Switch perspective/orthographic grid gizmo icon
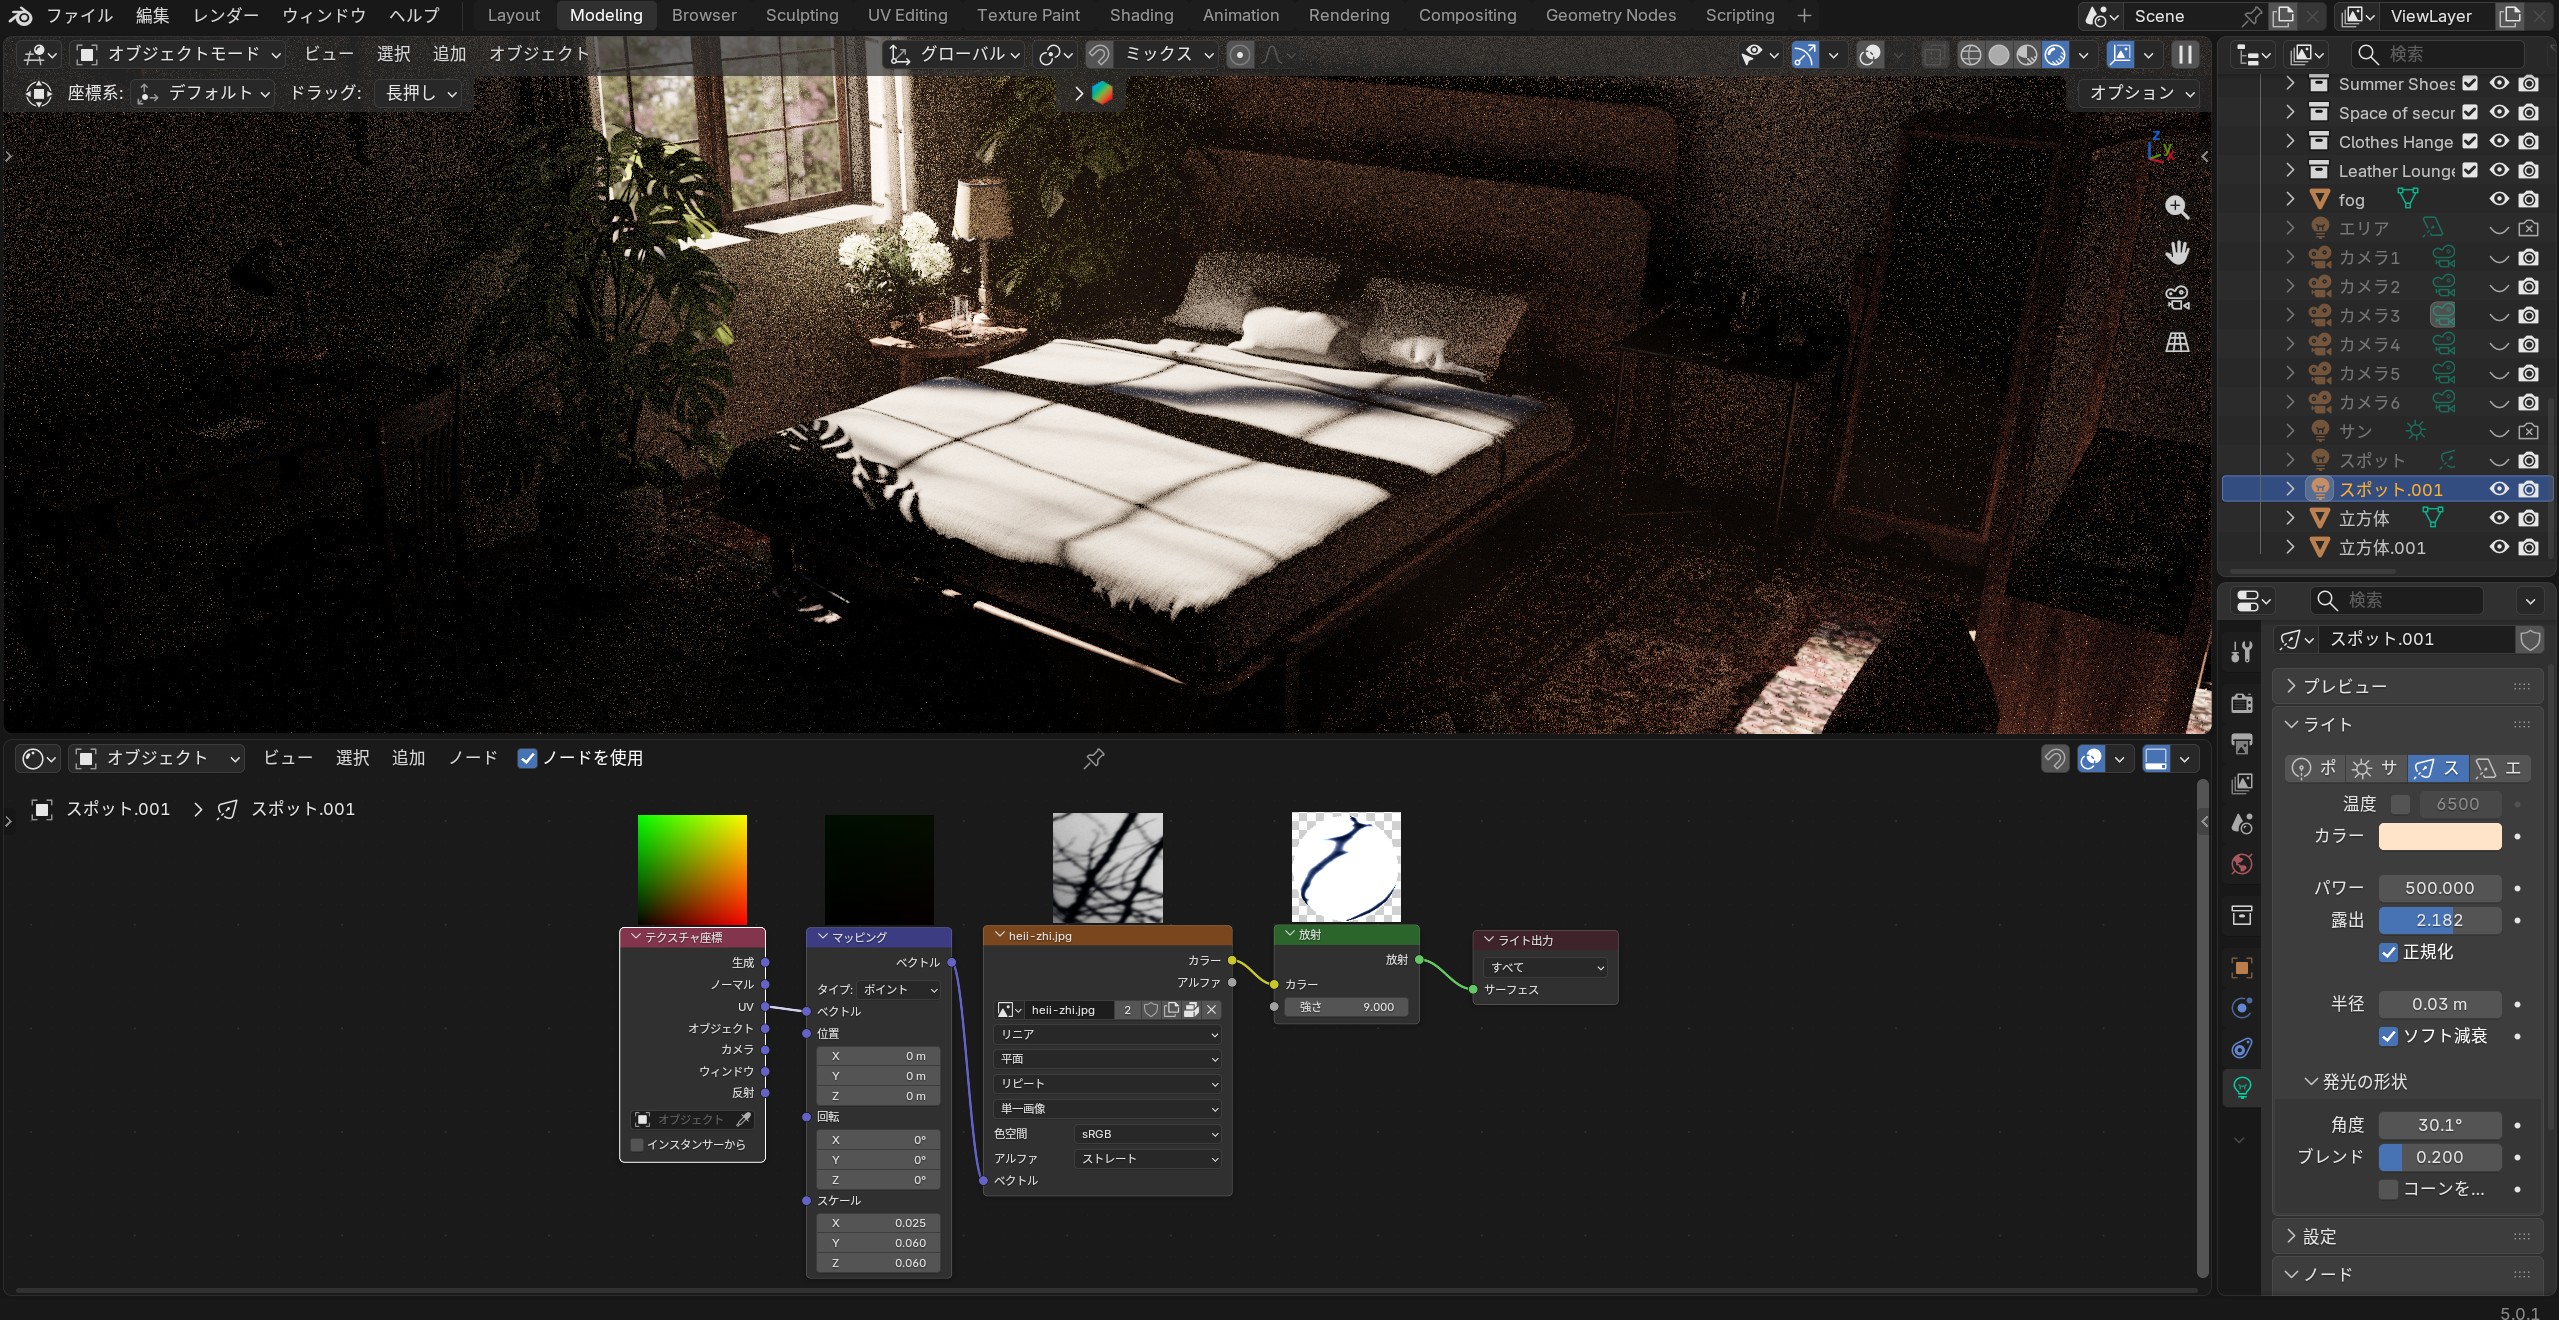The height and width of the screenshot is (1320, 2559). (x=2177, y=343)
